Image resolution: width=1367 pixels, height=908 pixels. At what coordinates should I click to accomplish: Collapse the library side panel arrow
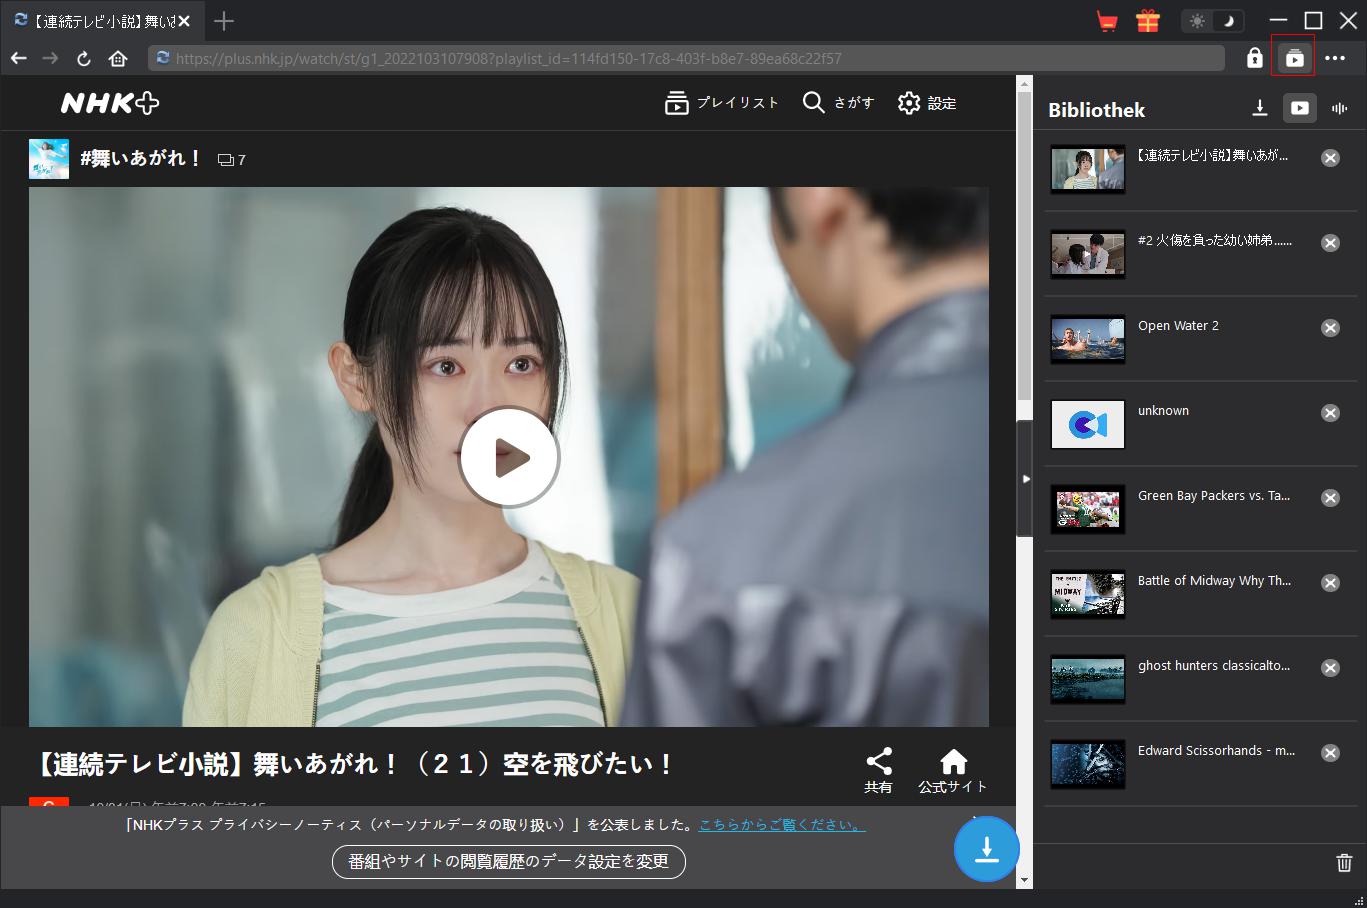coord(1025,479)
